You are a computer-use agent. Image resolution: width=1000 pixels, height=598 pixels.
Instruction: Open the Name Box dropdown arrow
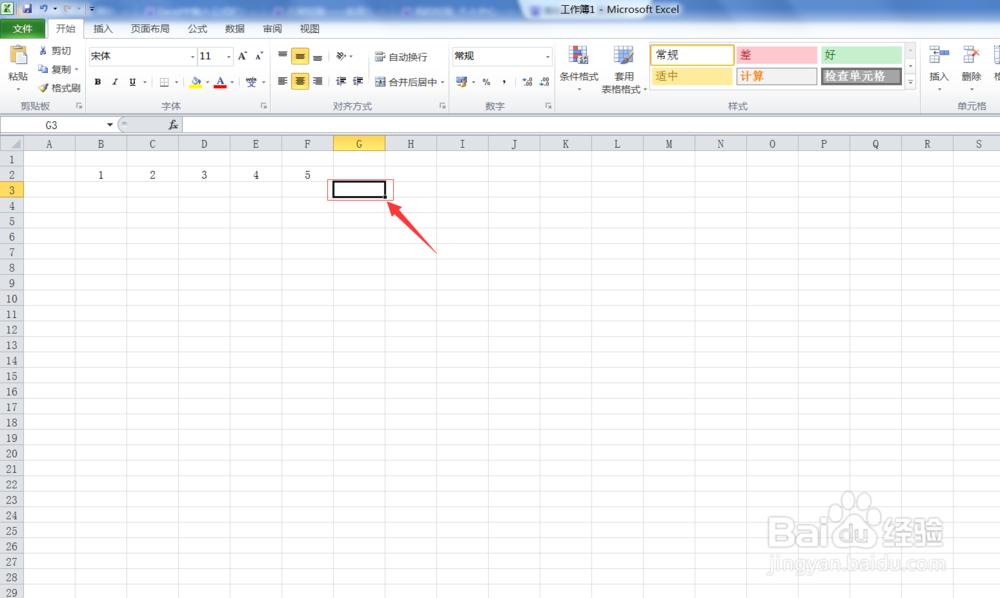coord(110,125)
